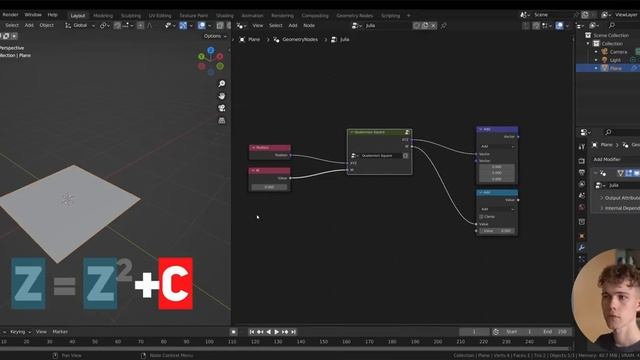Open the Scene properties tab icon
This screenshot has width=640, height=360.
click(x=582, y=195)
